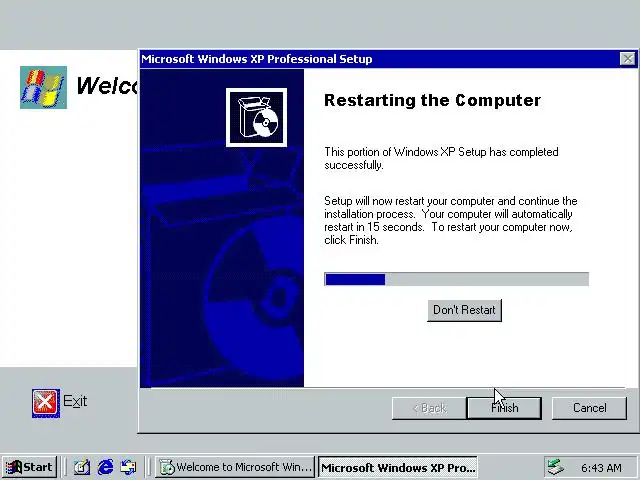640x480 pixels.
Task: Click the third Quick Launch icon
Action: [129, 467]
